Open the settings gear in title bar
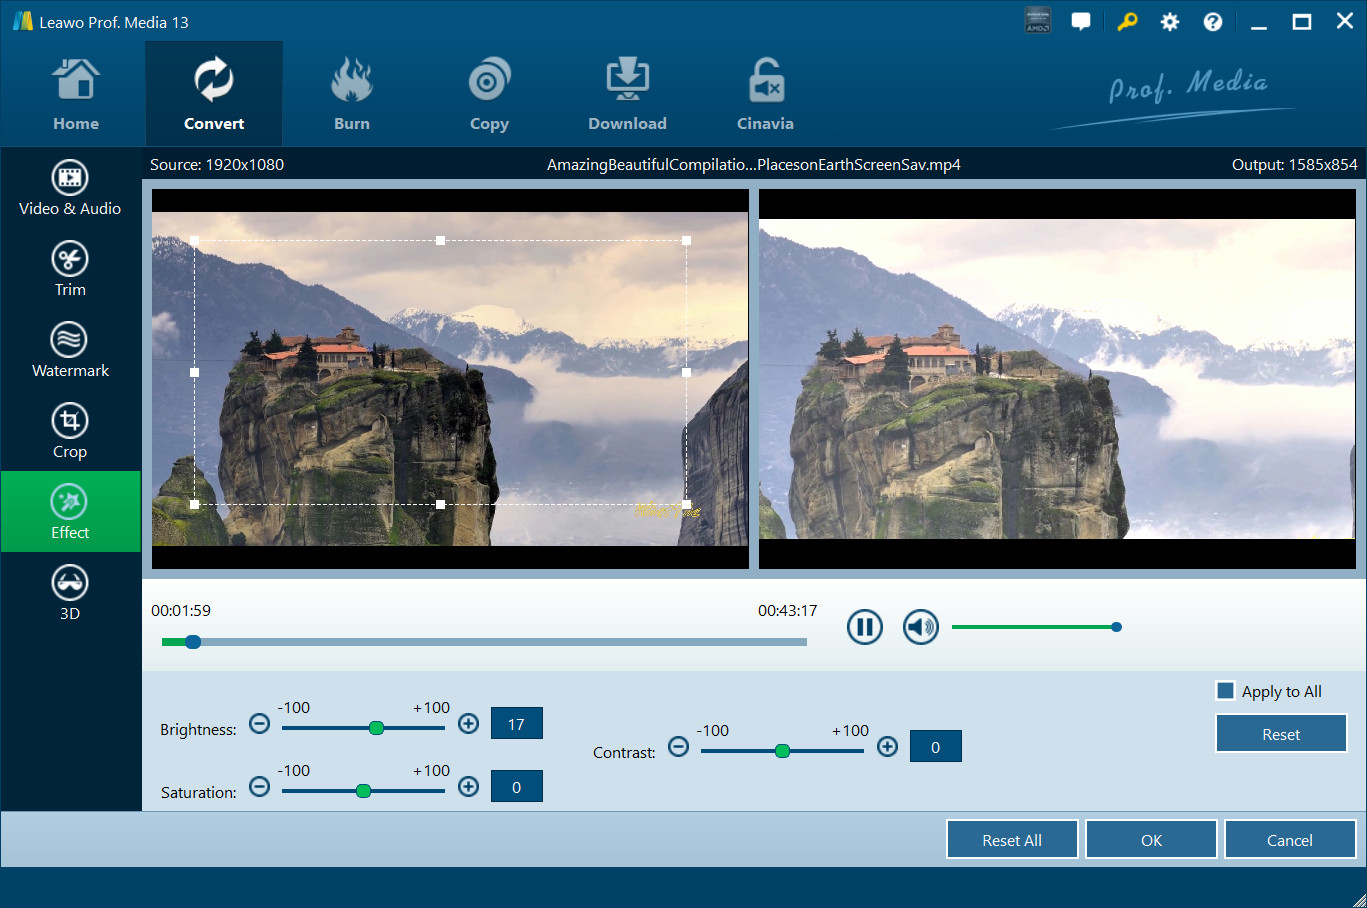This screenshot has width=1367, height=908. 1169,22
